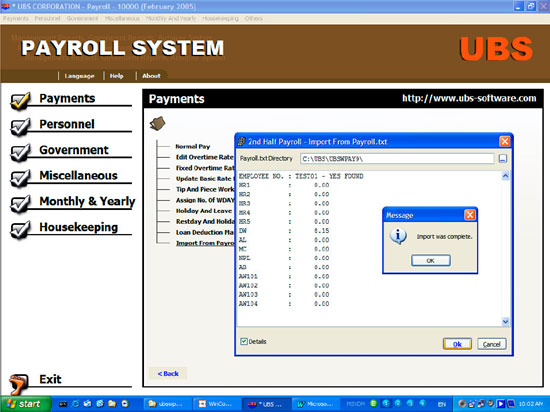Click the Payroll.txt Directory path field
The height and width of the screenshot is (412, 550).
click(x=397, y=159)
